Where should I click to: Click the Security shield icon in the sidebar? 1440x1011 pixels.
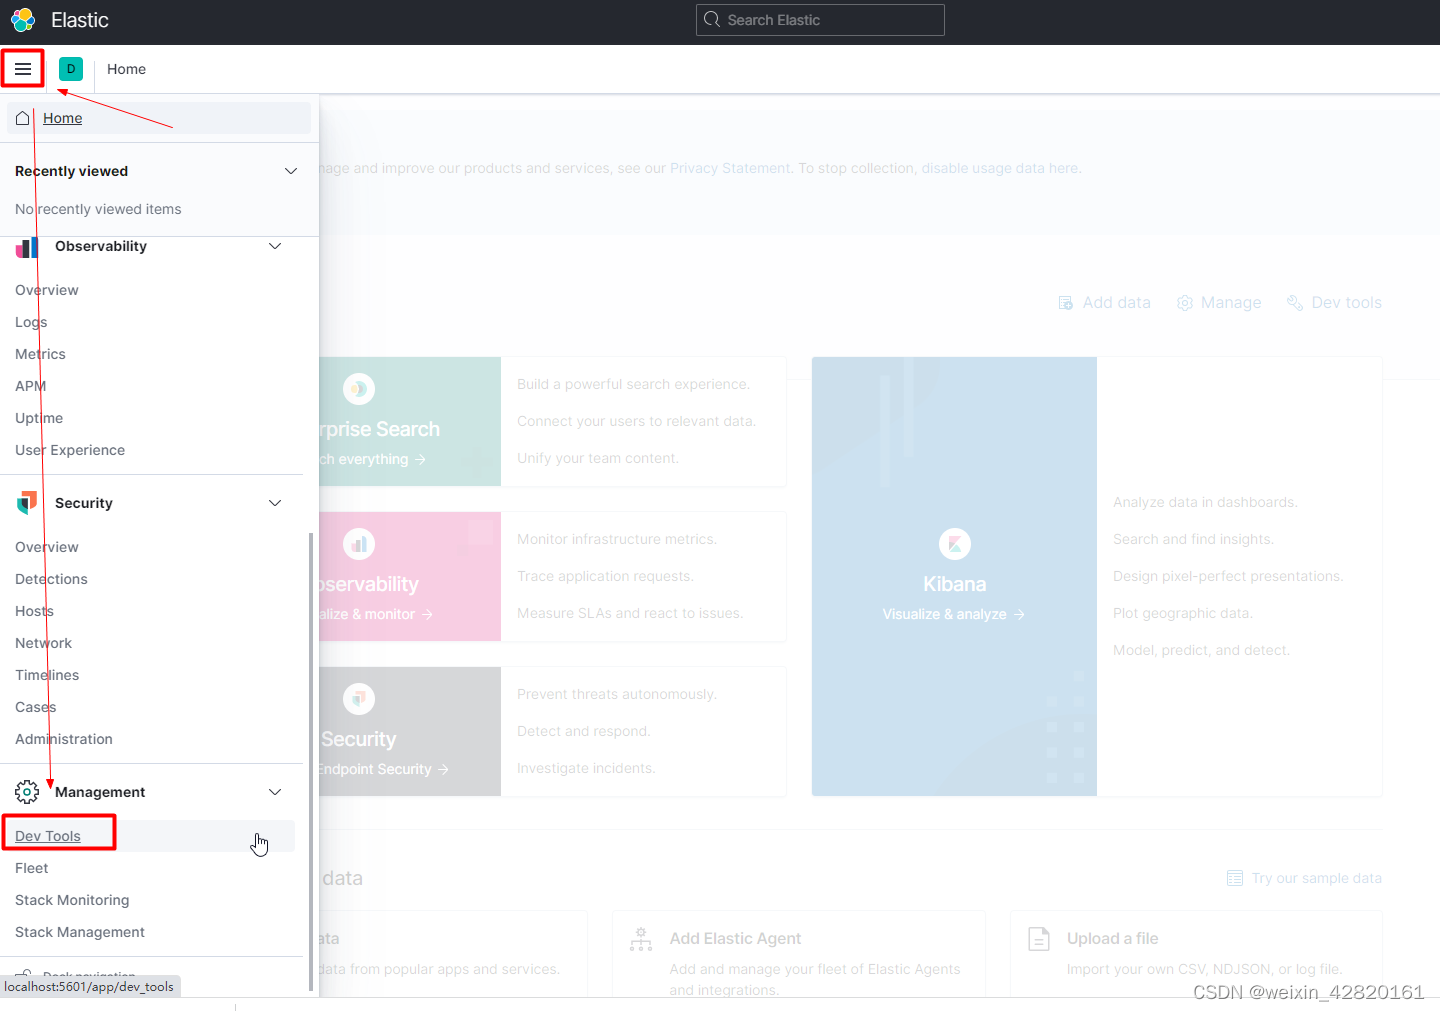click(x=26, y=503)
